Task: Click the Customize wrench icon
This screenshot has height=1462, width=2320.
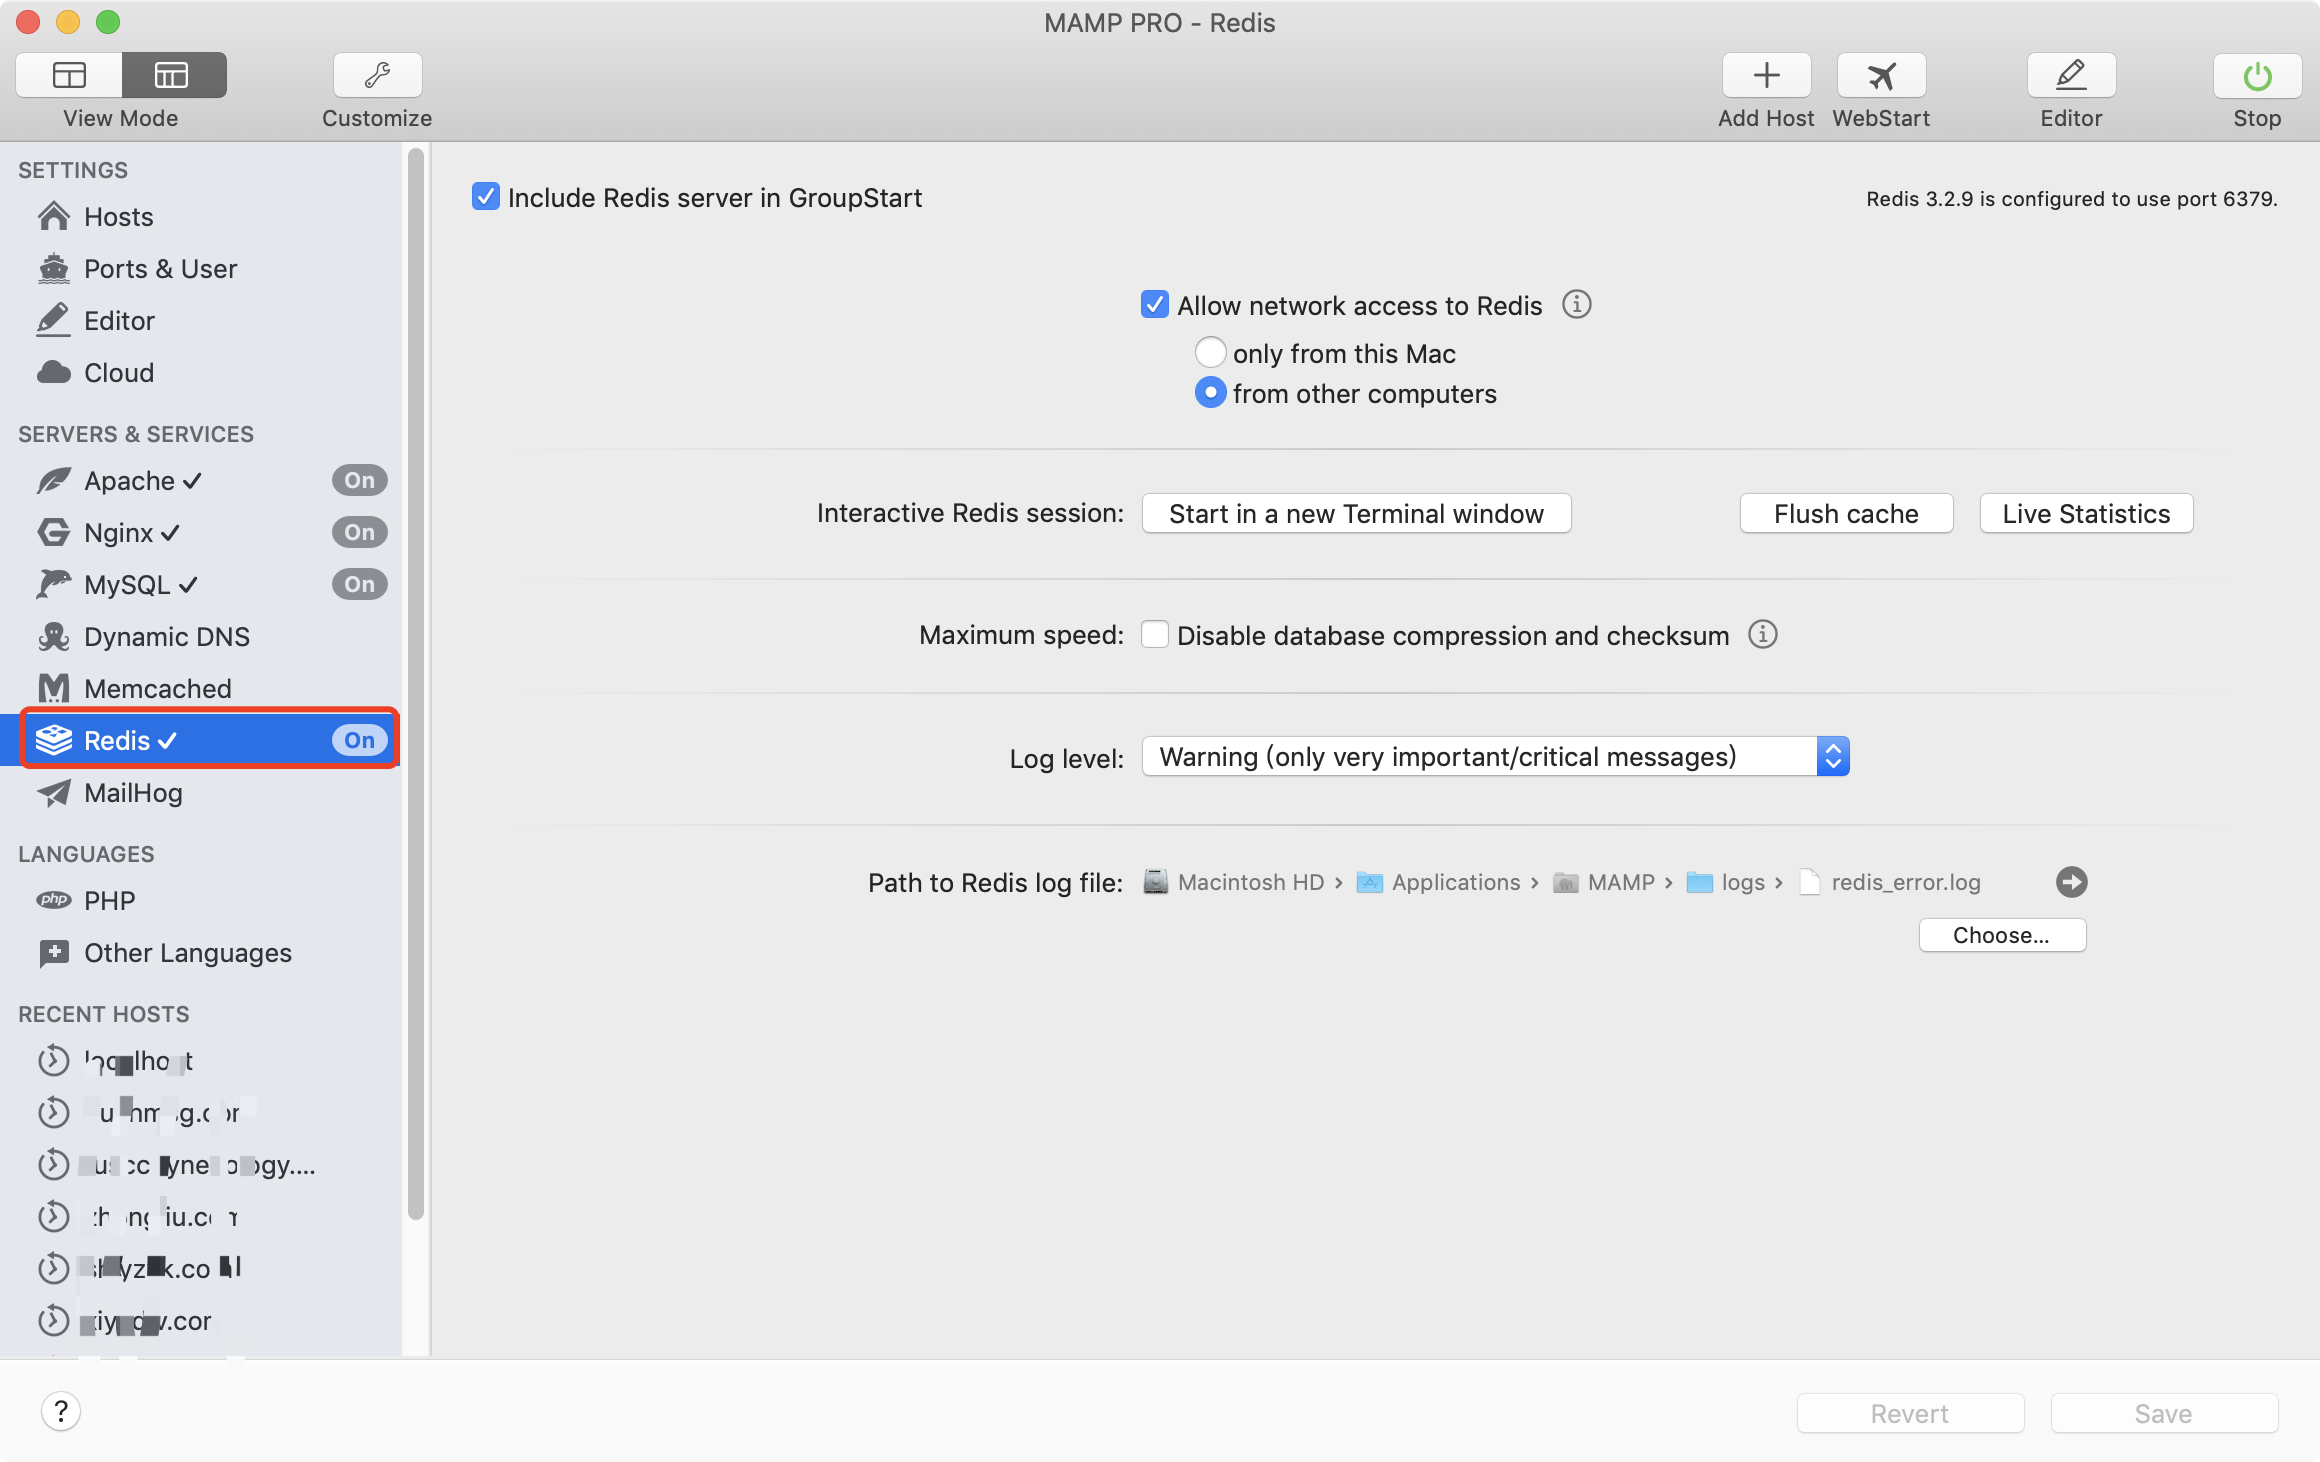Action: tap(377, 76)
